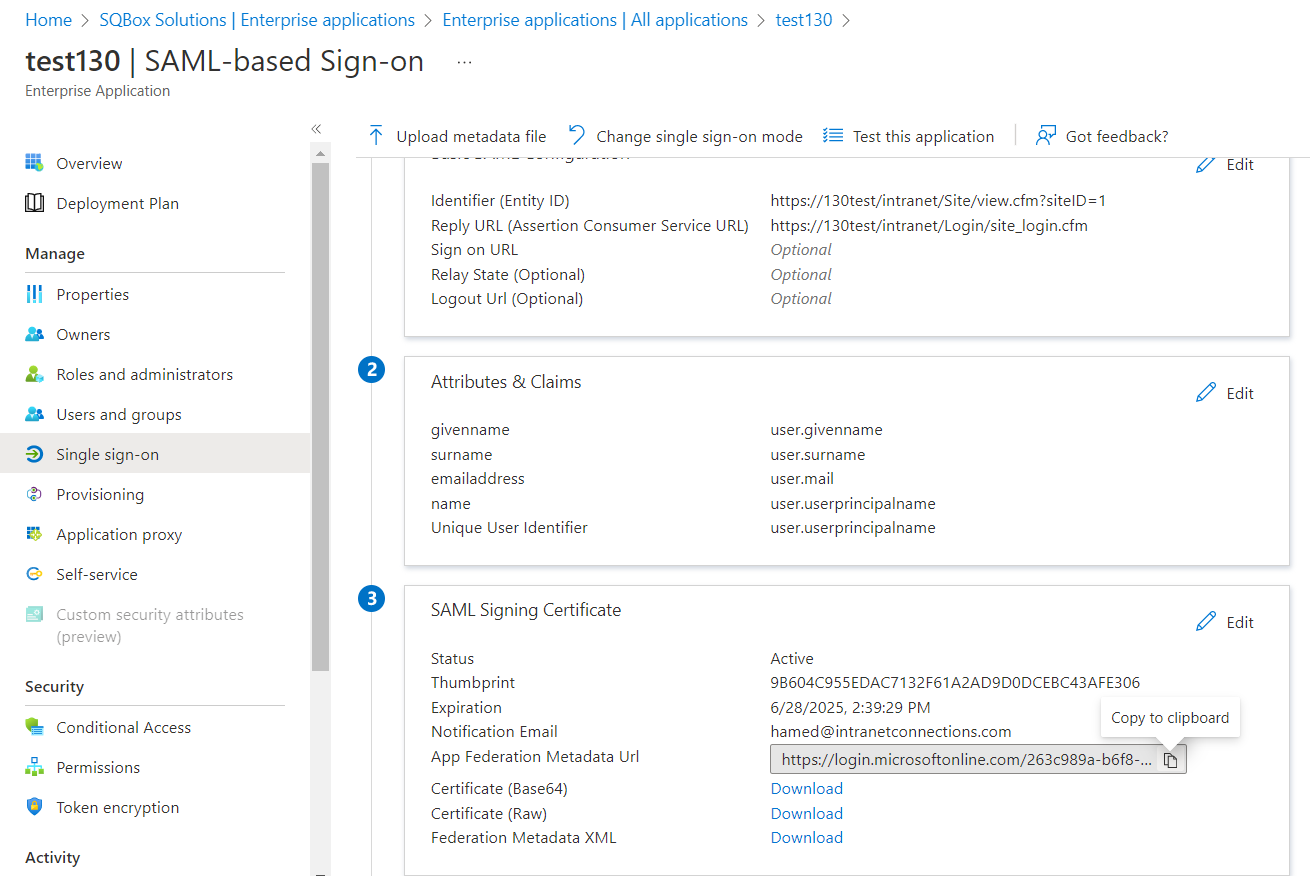Screen dimensions: 1310x876
Task: Click the Expiration date 6/28/2025 value
Action: pos(850,707)
